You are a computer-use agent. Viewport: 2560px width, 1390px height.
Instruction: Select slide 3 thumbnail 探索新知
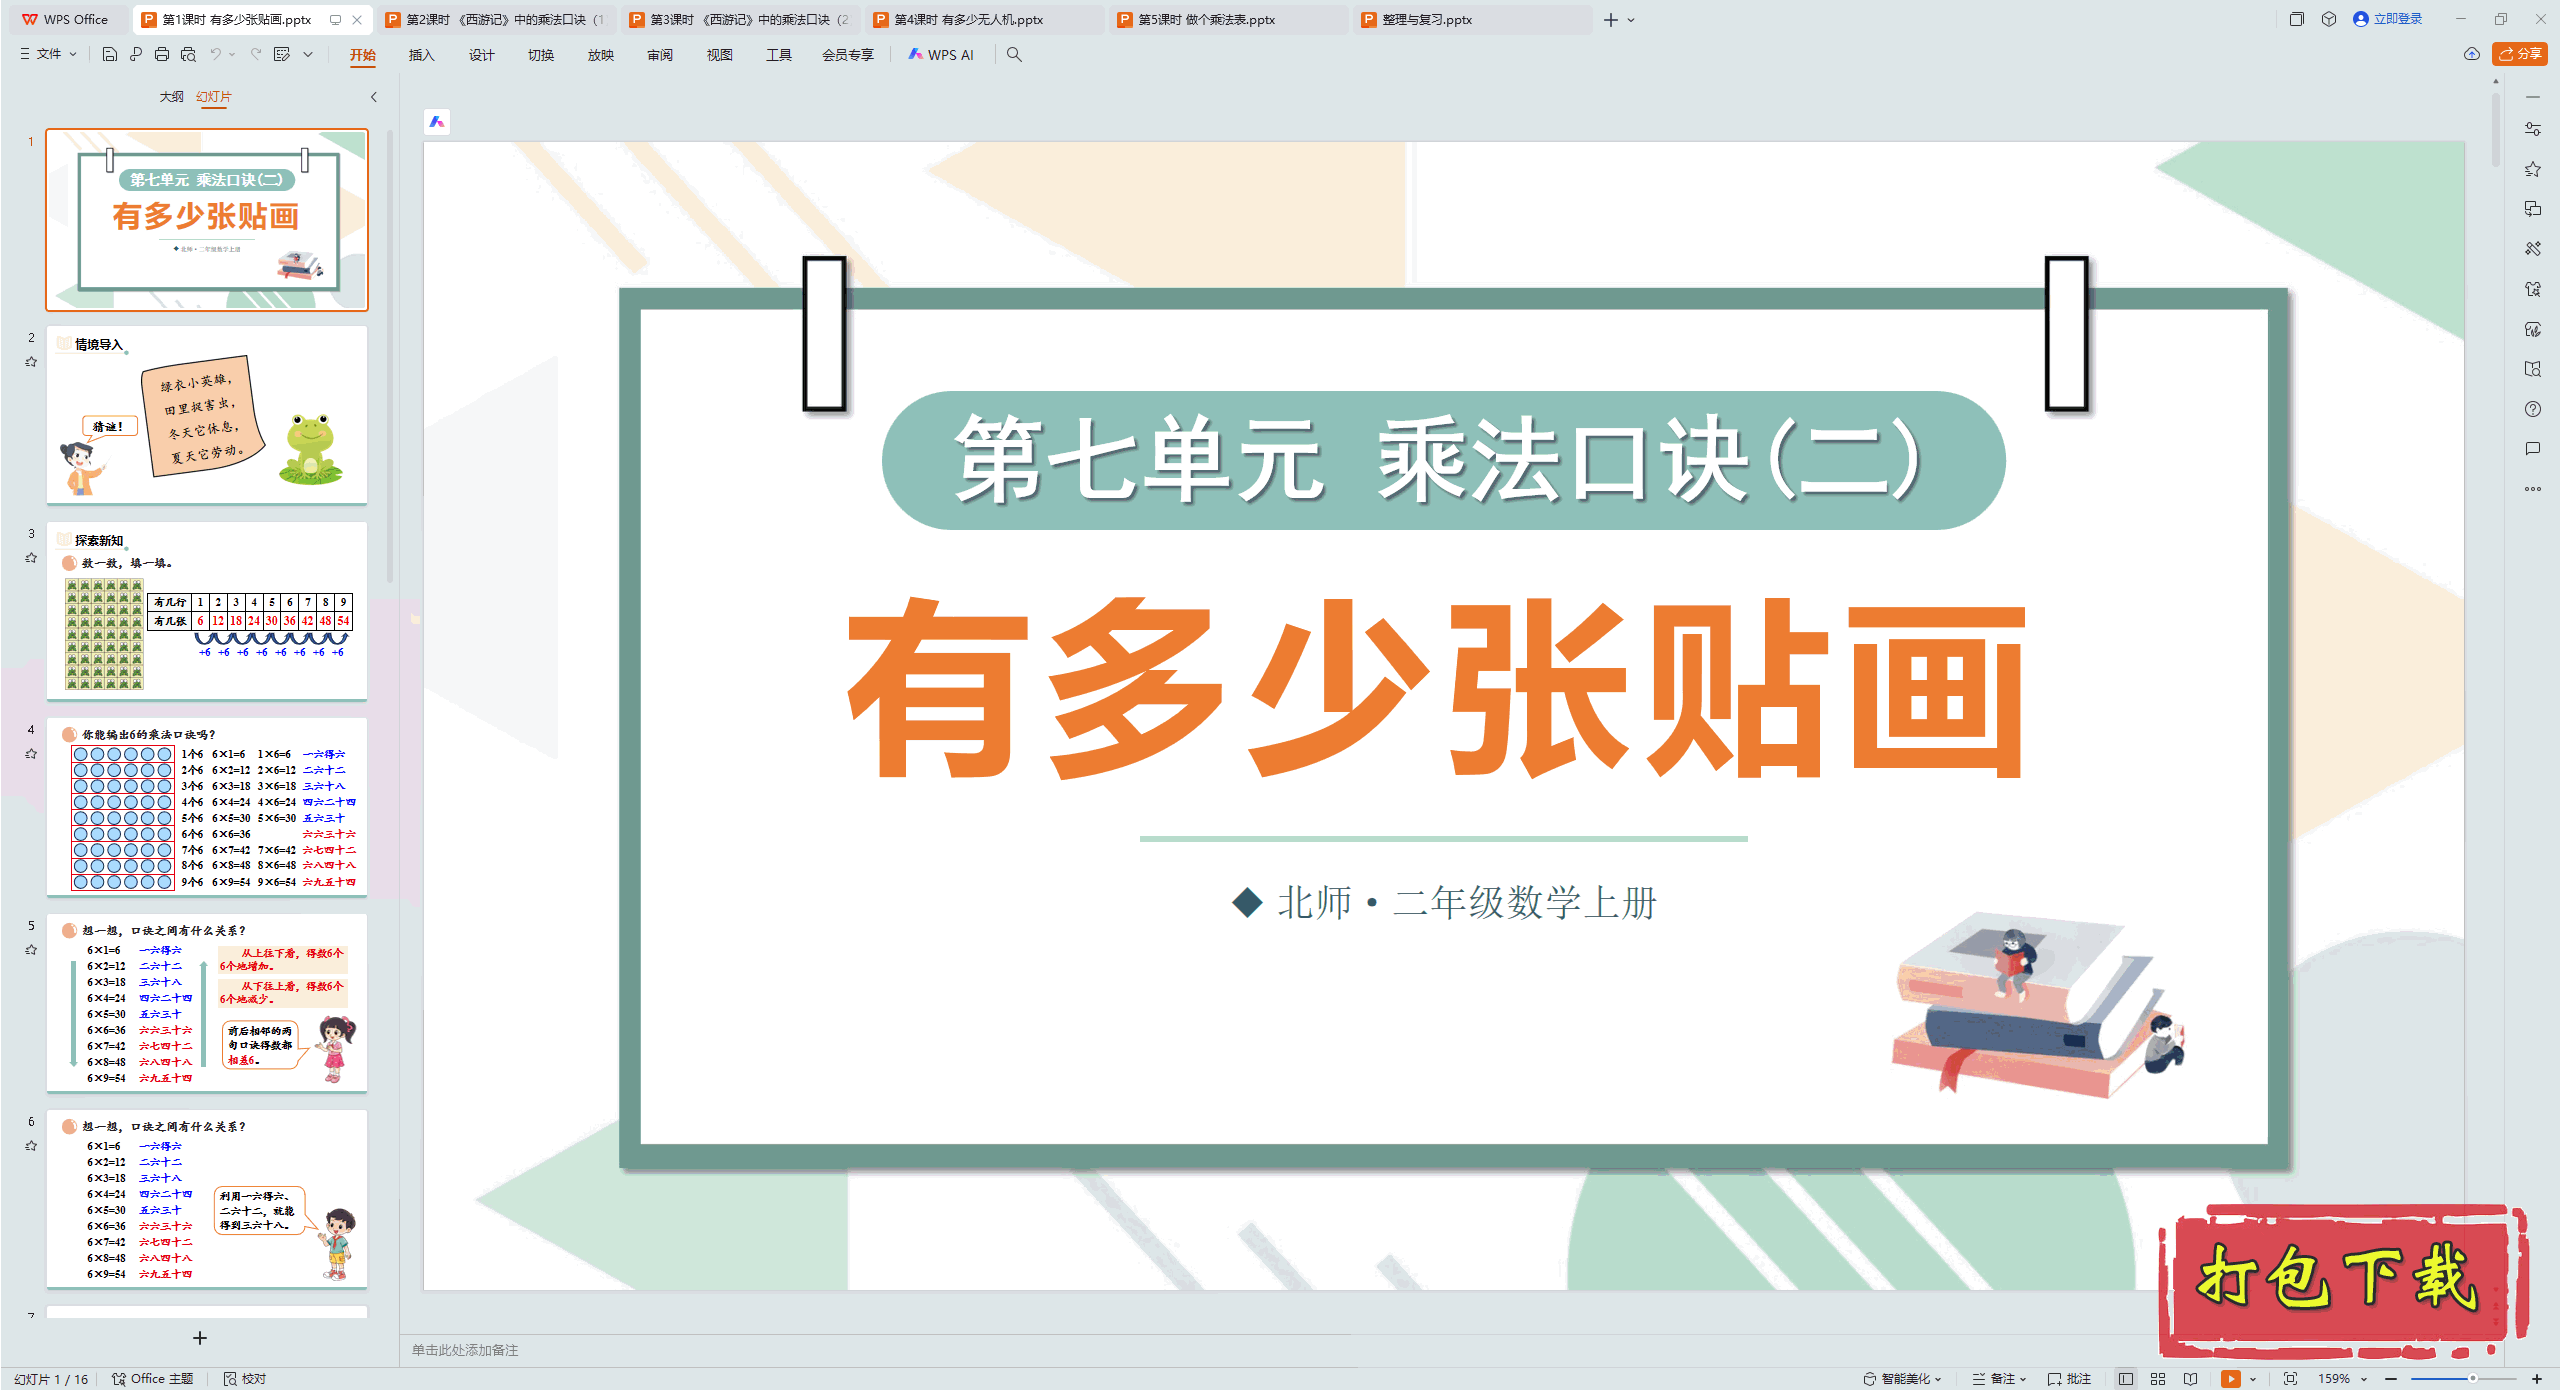click(207, 612)
